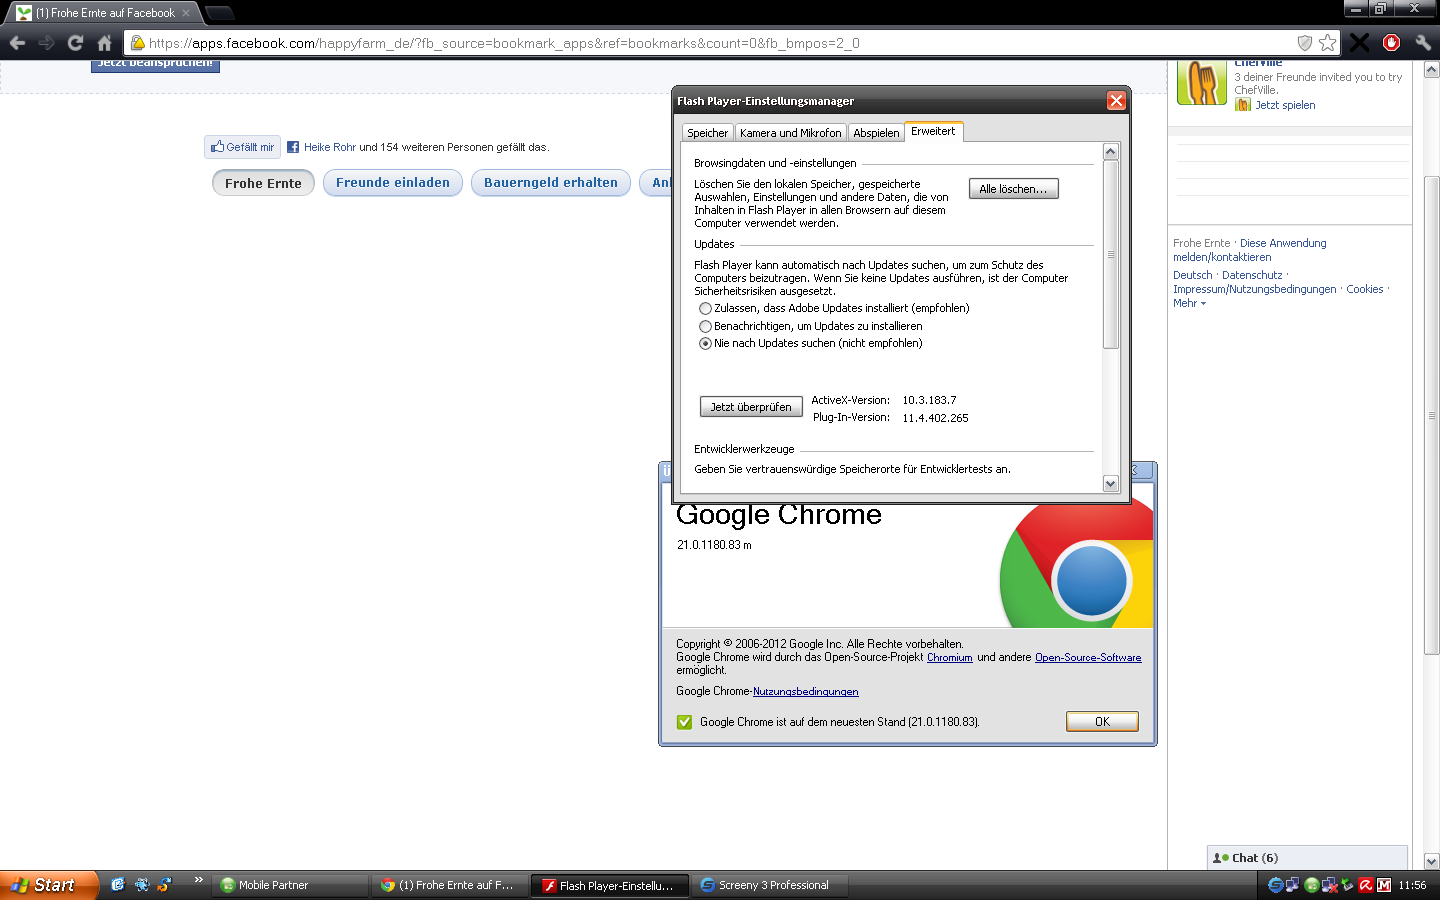Click the chat person status icon
Screen dimensions: 1440x900
click(1220, 858)
